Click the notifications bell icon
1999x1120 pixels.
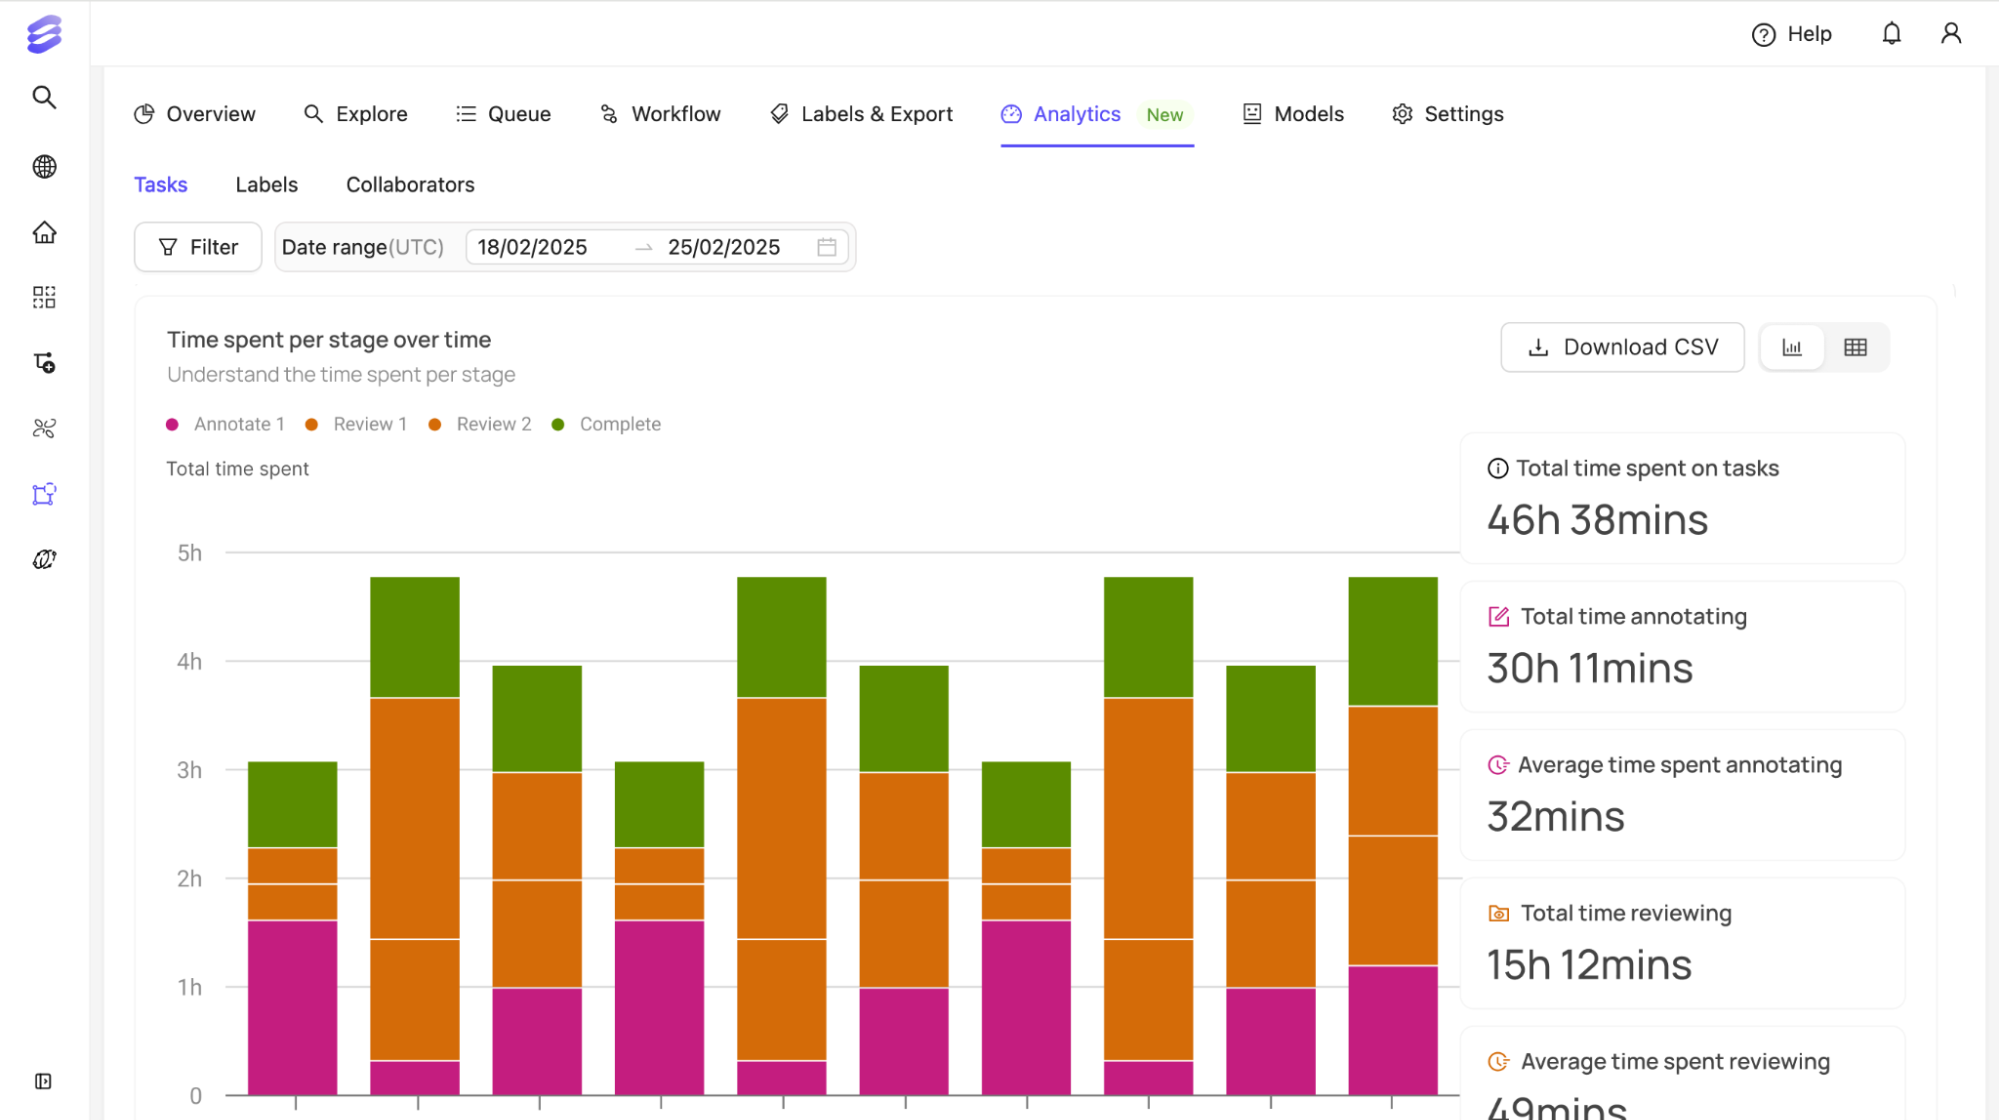tap(1891, 34)
